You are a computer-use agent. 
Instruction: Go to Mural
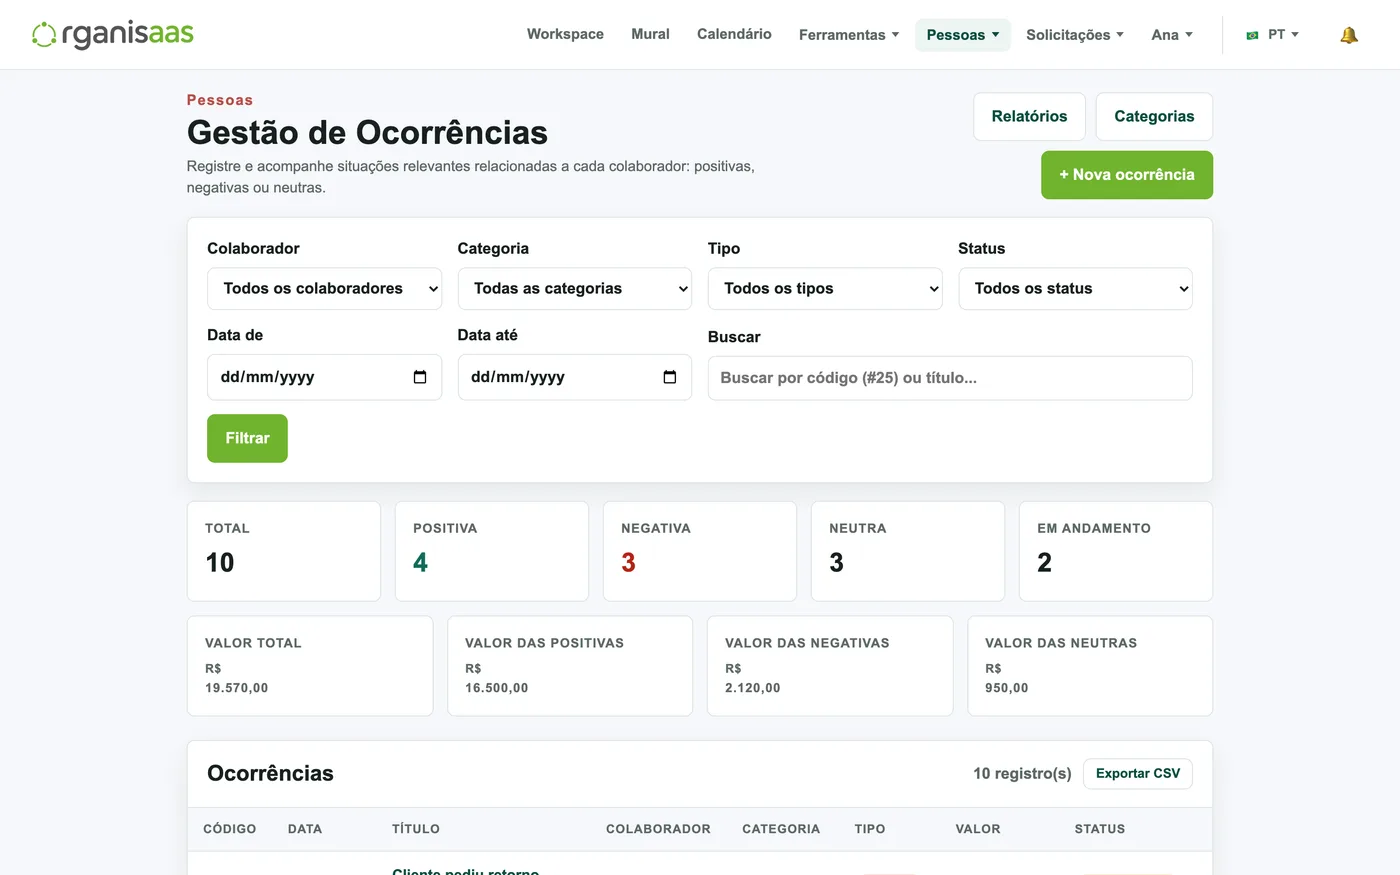[650, 34]
